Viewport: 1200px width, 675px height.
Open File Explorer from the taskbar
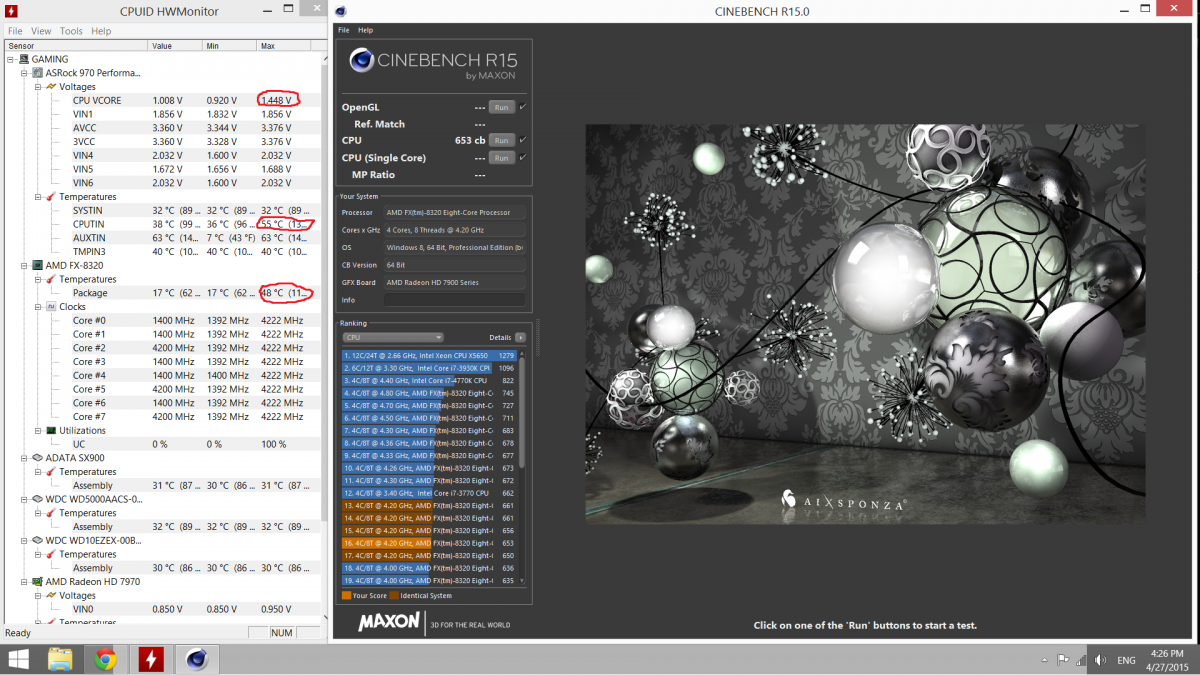(60, 659)
